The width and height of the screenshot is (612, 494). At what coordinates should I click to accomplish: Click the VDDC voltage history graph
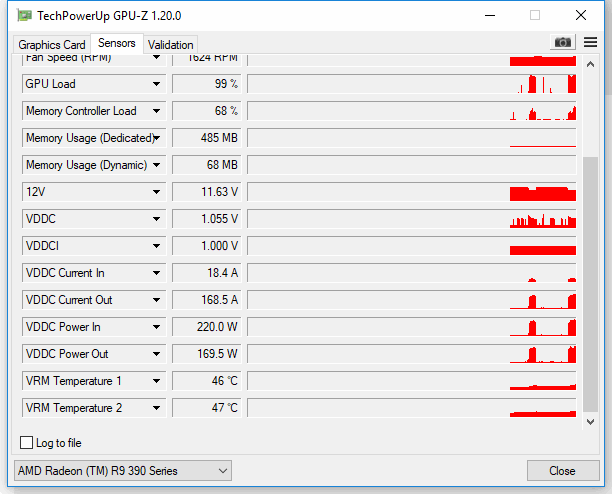(x=412, y=219)
